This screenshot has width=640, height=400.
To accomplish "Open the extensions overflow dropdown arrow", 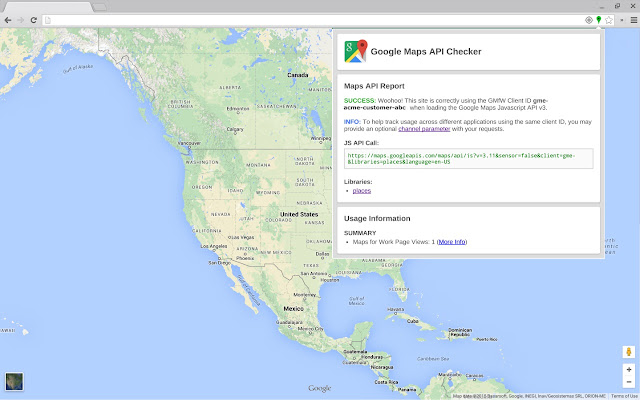I will (622, 20).
